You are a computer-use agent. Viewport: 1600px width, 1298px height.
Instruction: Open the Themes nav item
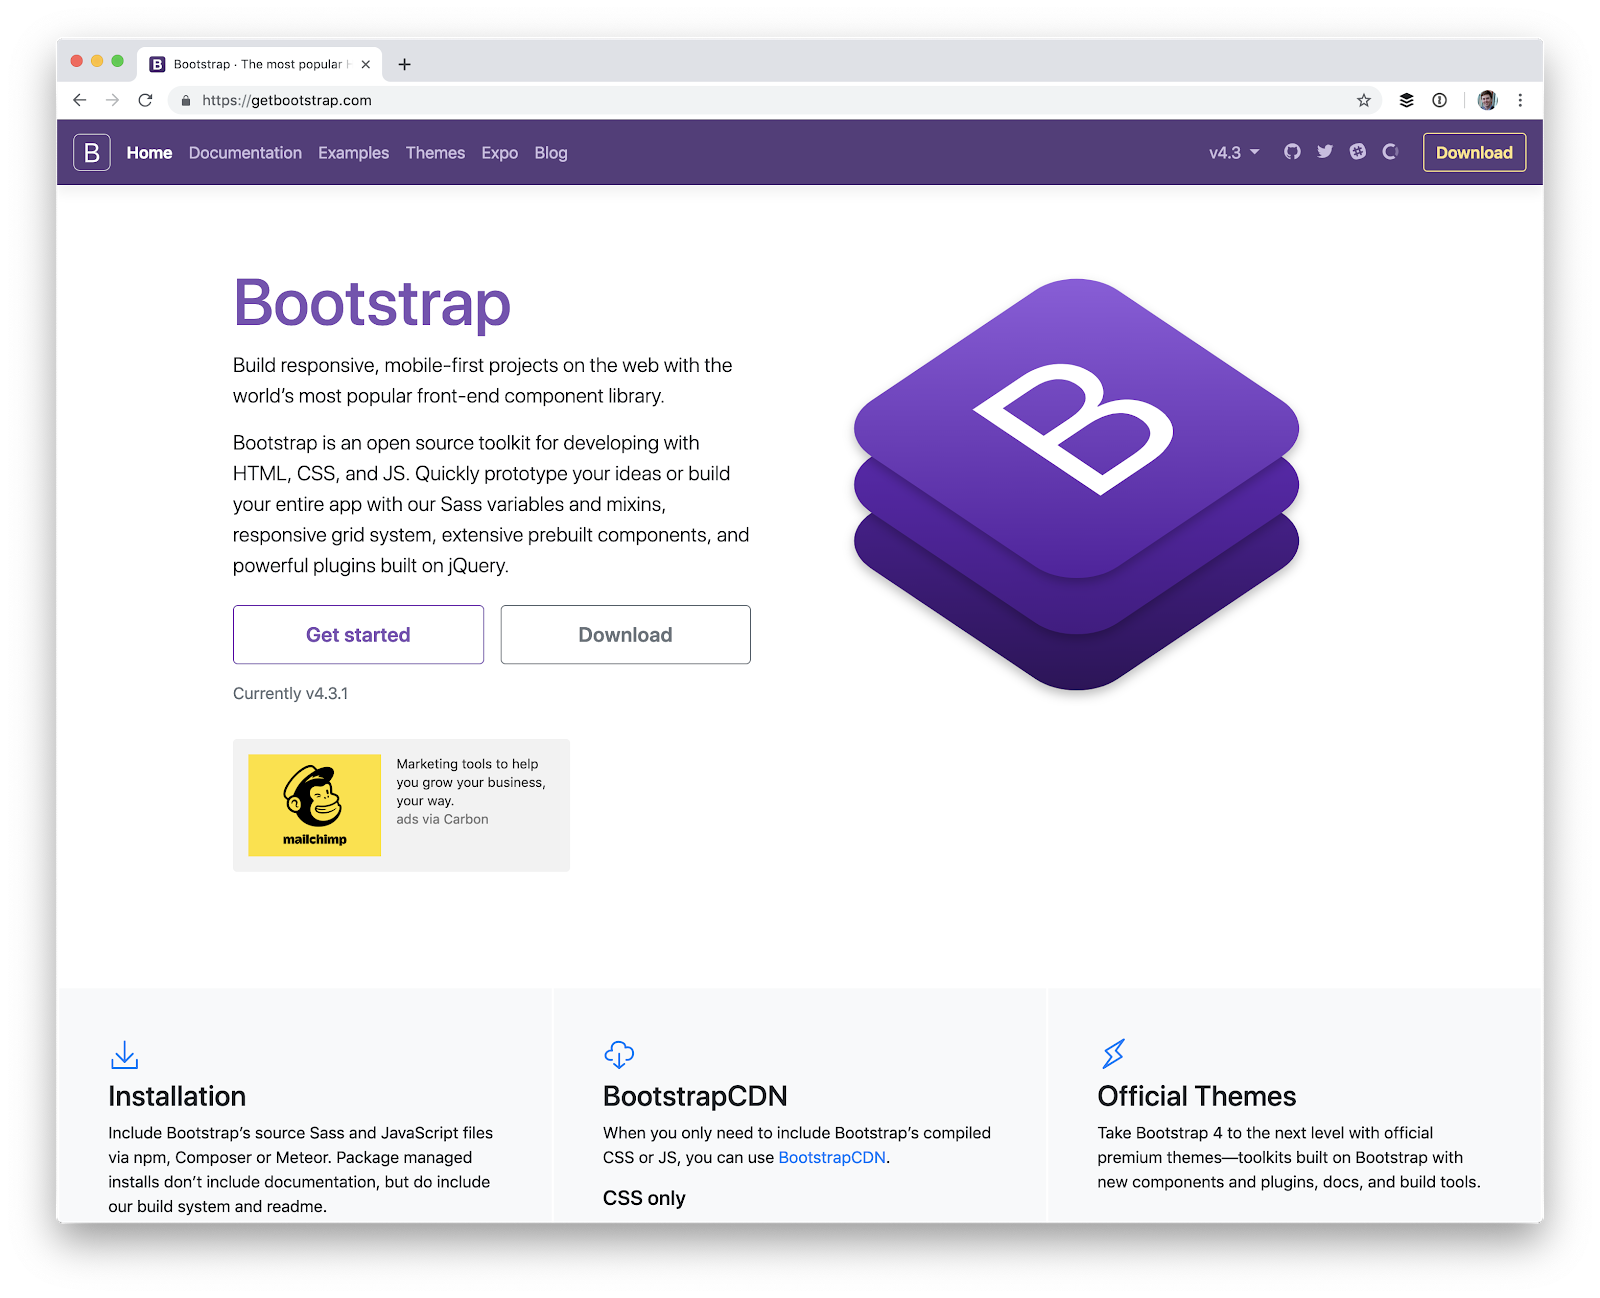tap(435, 152)
